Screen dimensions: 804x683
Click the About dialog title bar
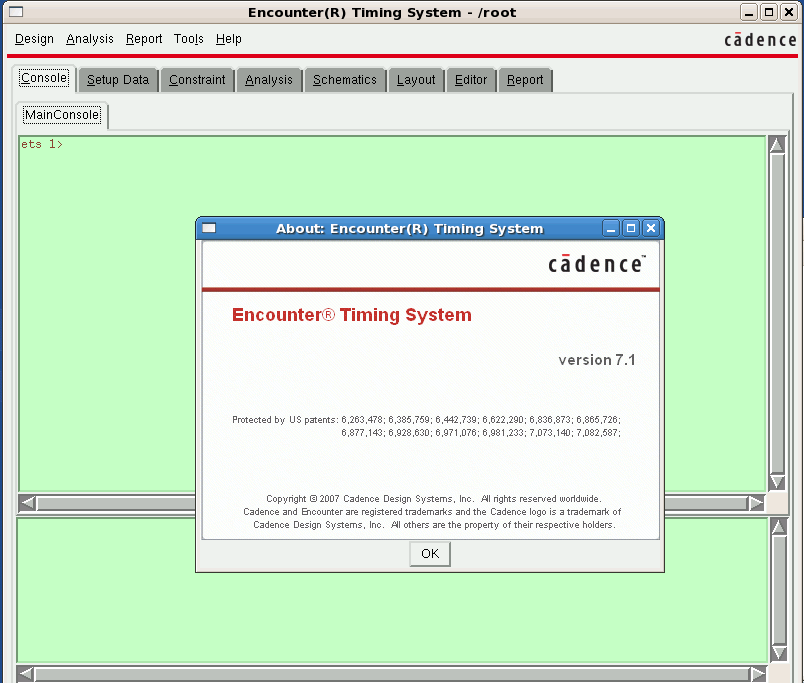click(x=409, y=229)
